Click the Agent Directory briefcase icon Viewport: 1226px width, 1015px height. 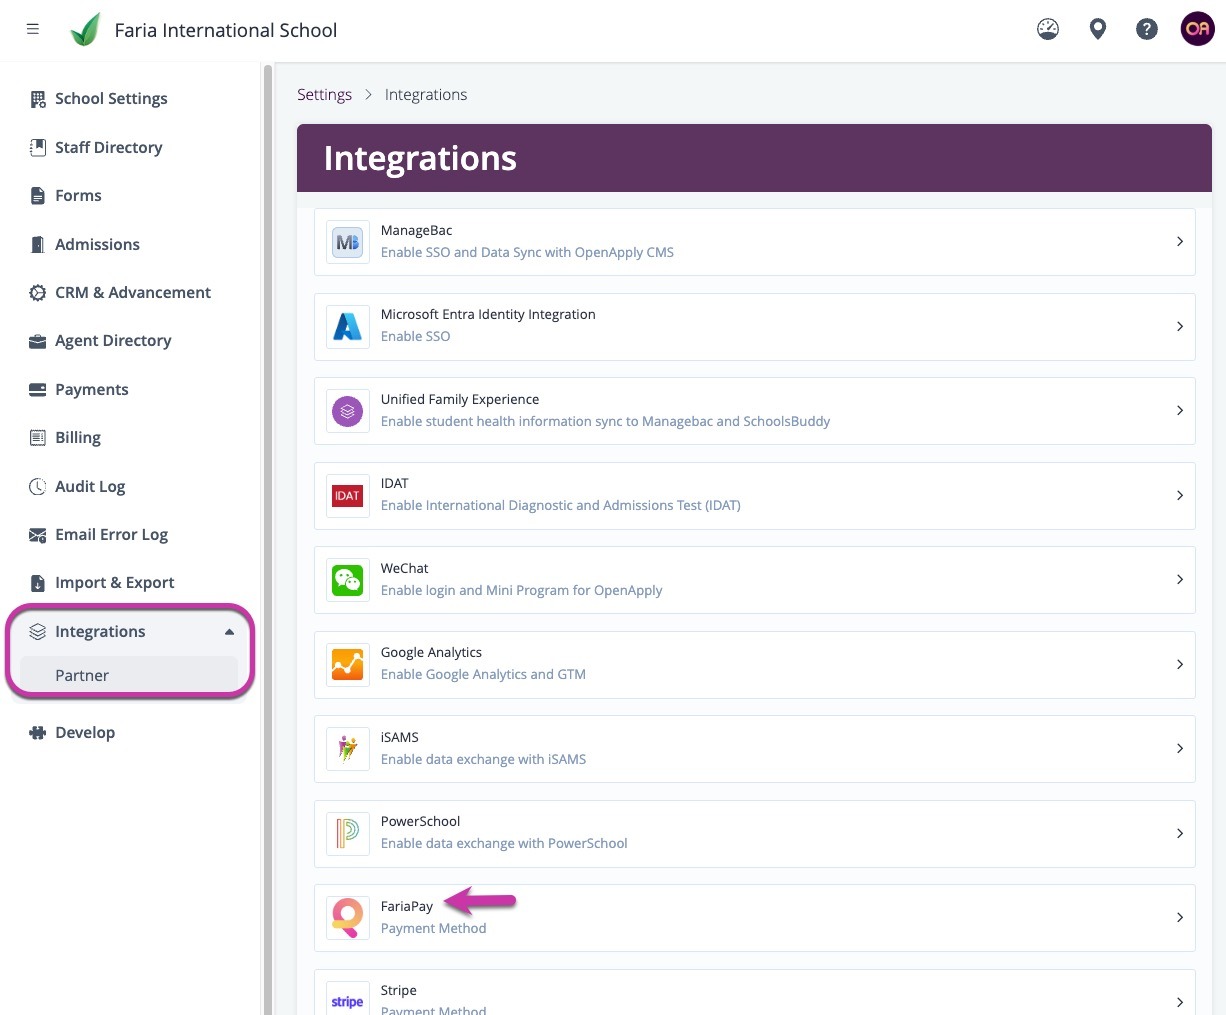(x=38, y=341)
